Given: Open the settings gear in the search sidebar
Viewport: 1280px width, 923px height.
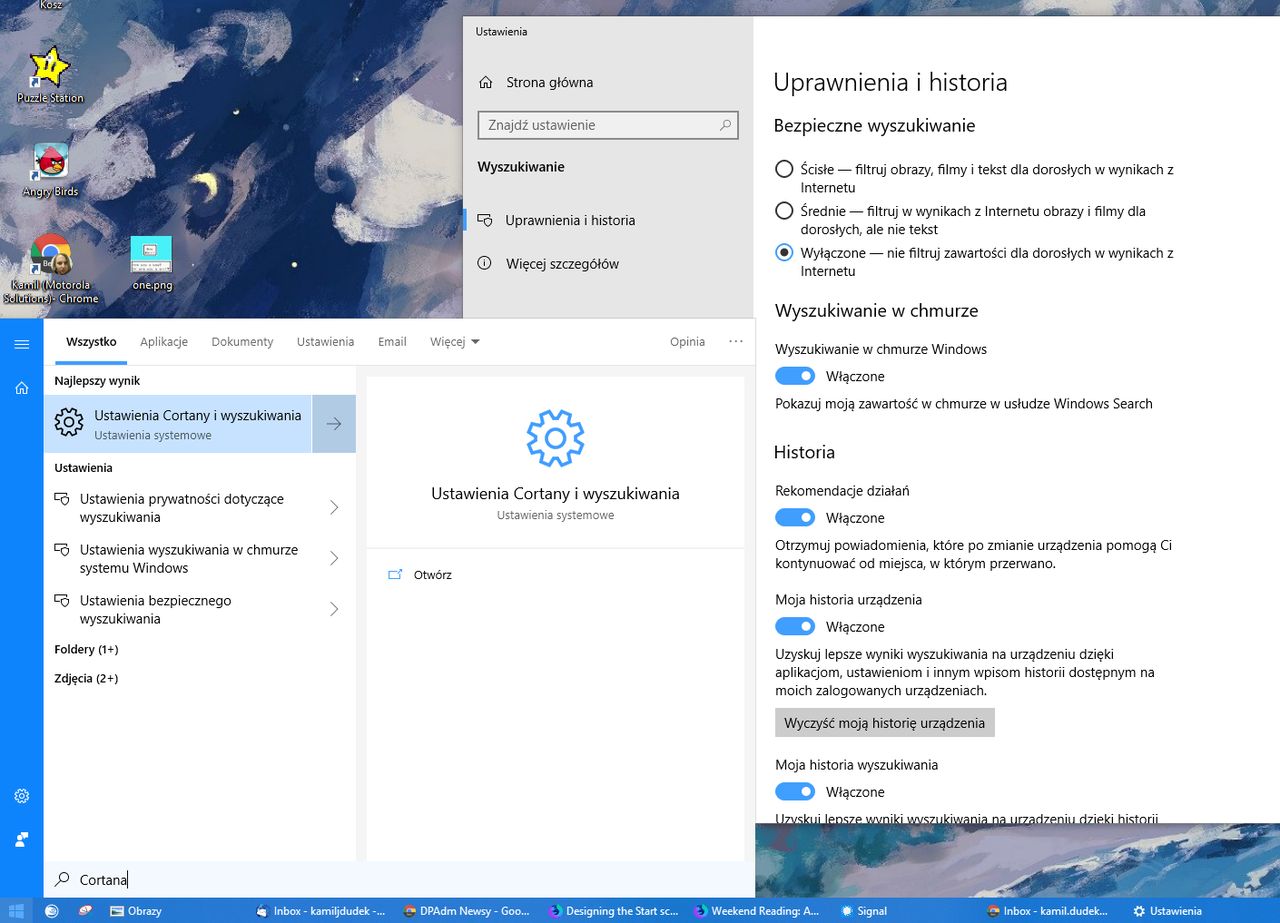Looking at the screenshot, I should 21,796.
